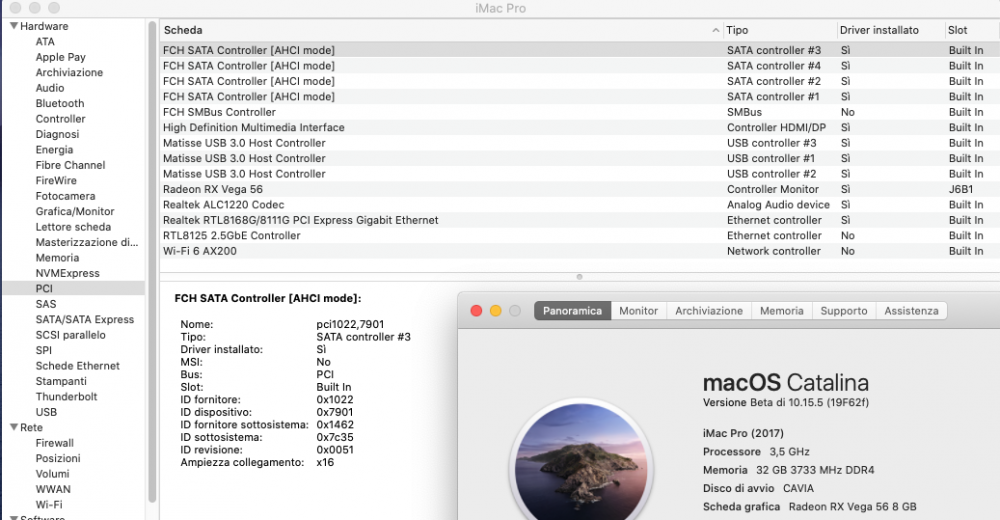Image resolution: width=1000 pixels, height=520 pixels.
Task: Switch to Panoramica tab in About window
Action: [572, 311]
